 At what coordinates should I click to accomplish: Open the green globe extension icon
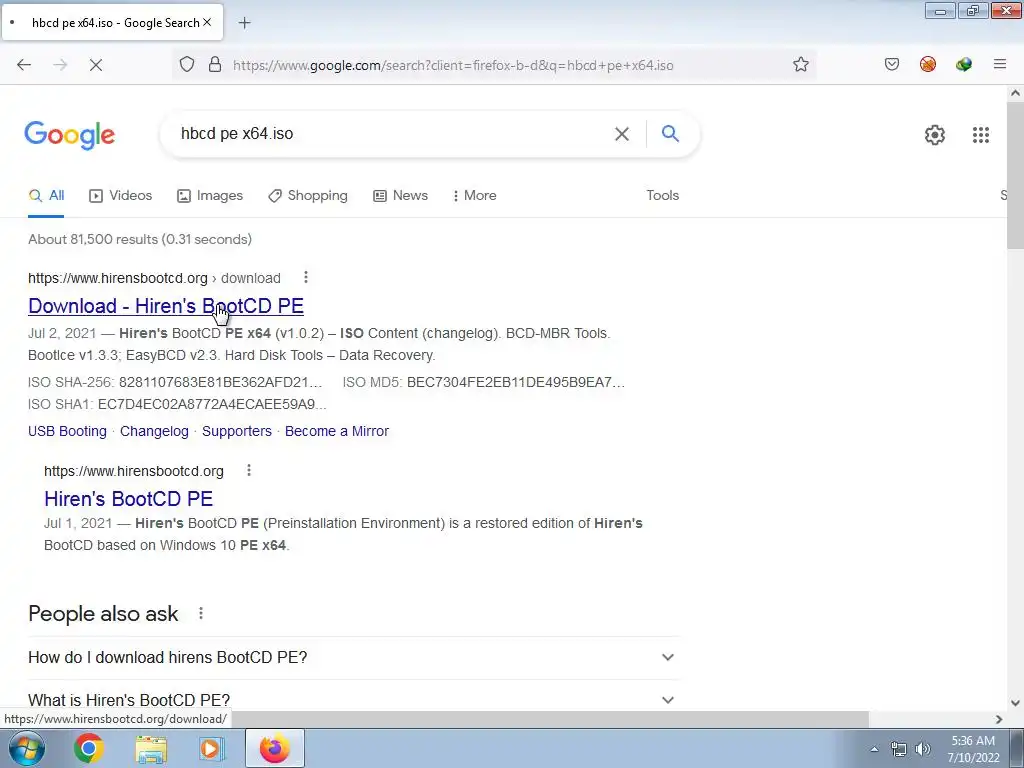coord(964,64)
